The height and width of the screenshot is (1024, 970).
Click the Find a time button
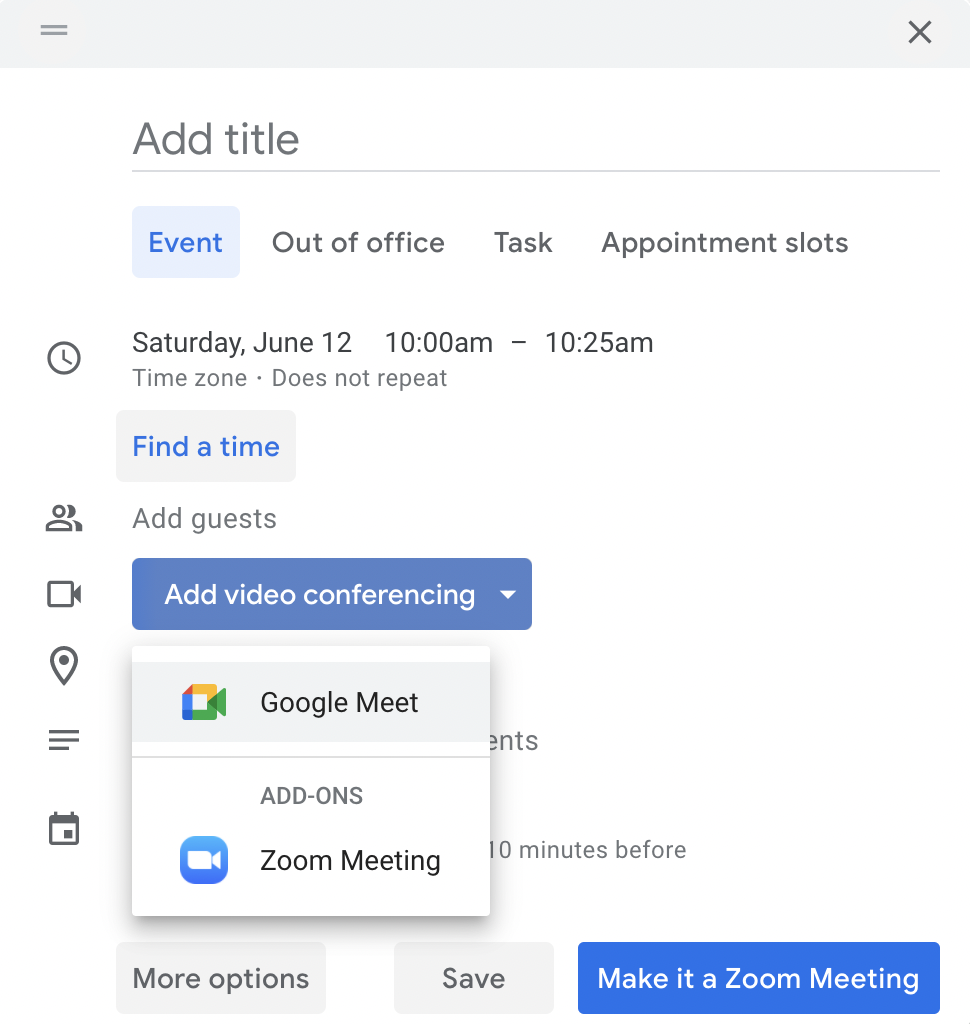point(205,446)
